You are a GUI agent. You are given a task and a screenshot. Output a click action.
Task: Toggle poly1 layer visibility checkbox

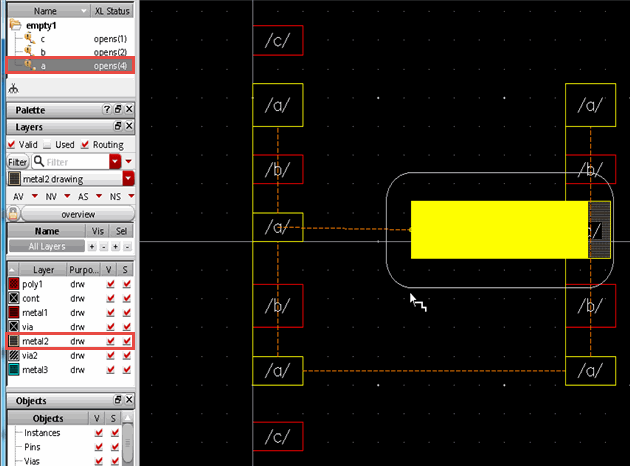click(110, 284)
